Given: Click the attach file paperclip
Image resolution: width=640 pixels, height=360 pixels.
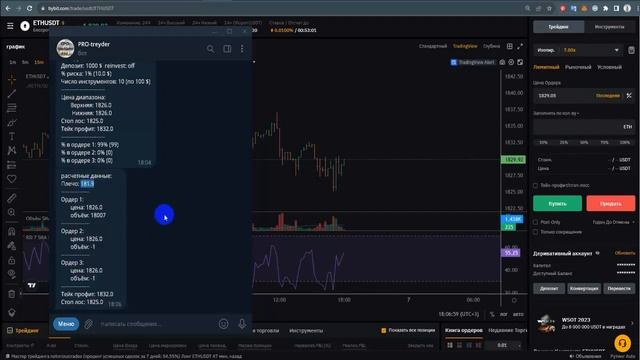Looking at the screenshot, I should pyautogui.click(x=89, y=324).
